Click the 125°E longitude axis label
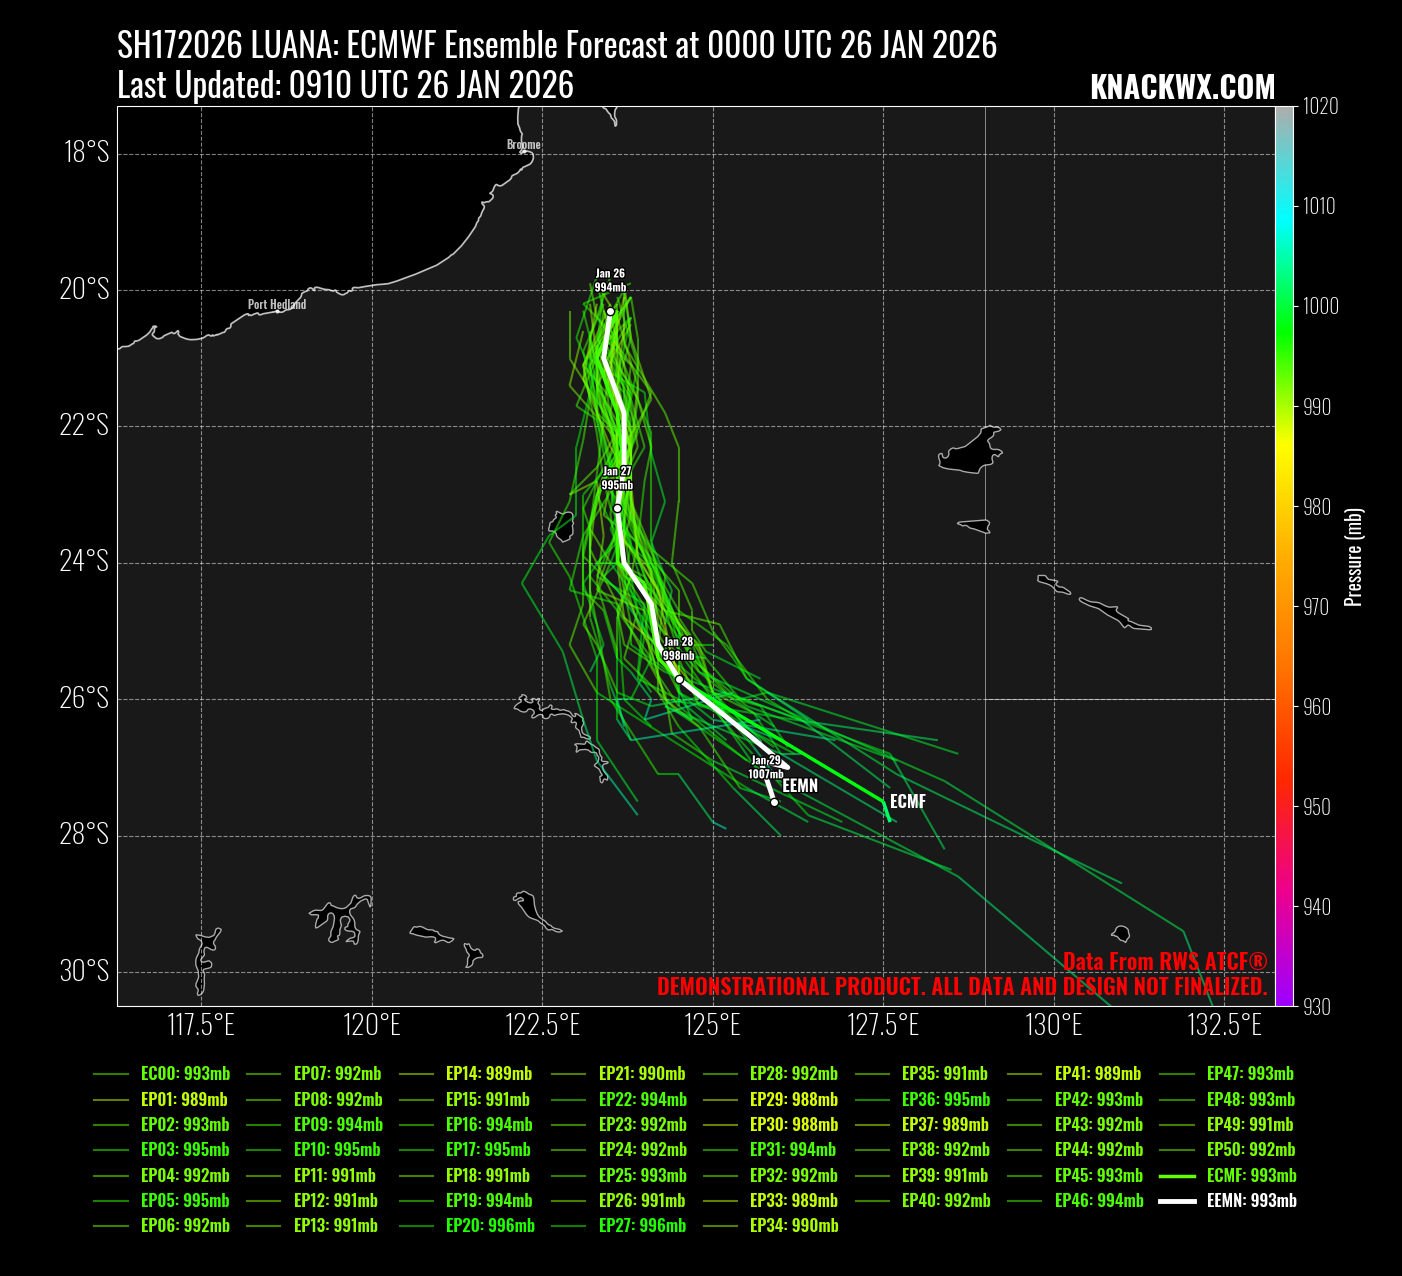 [x=714, y=1025]
